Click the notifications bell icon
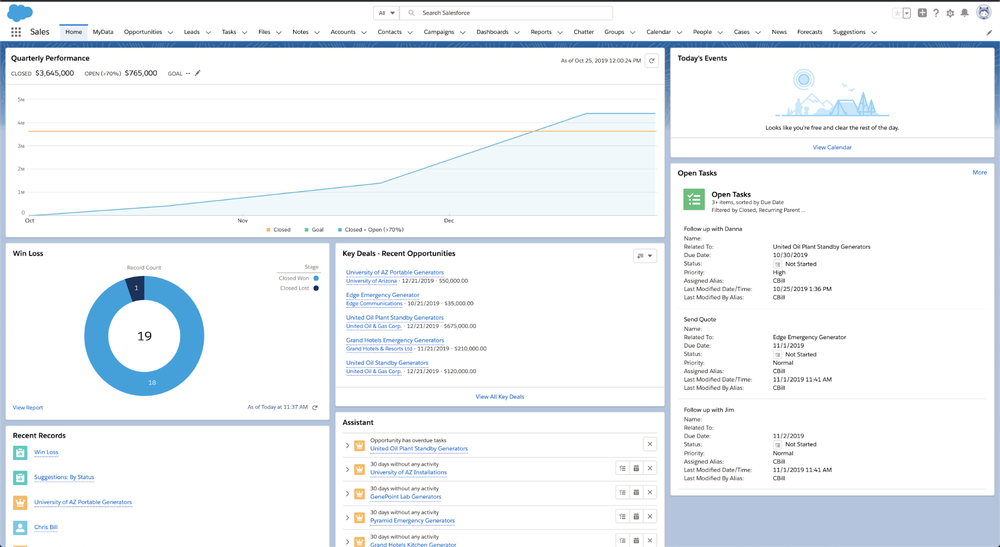The width and height of the screenshot is (1000, 547). coord(965,13)
